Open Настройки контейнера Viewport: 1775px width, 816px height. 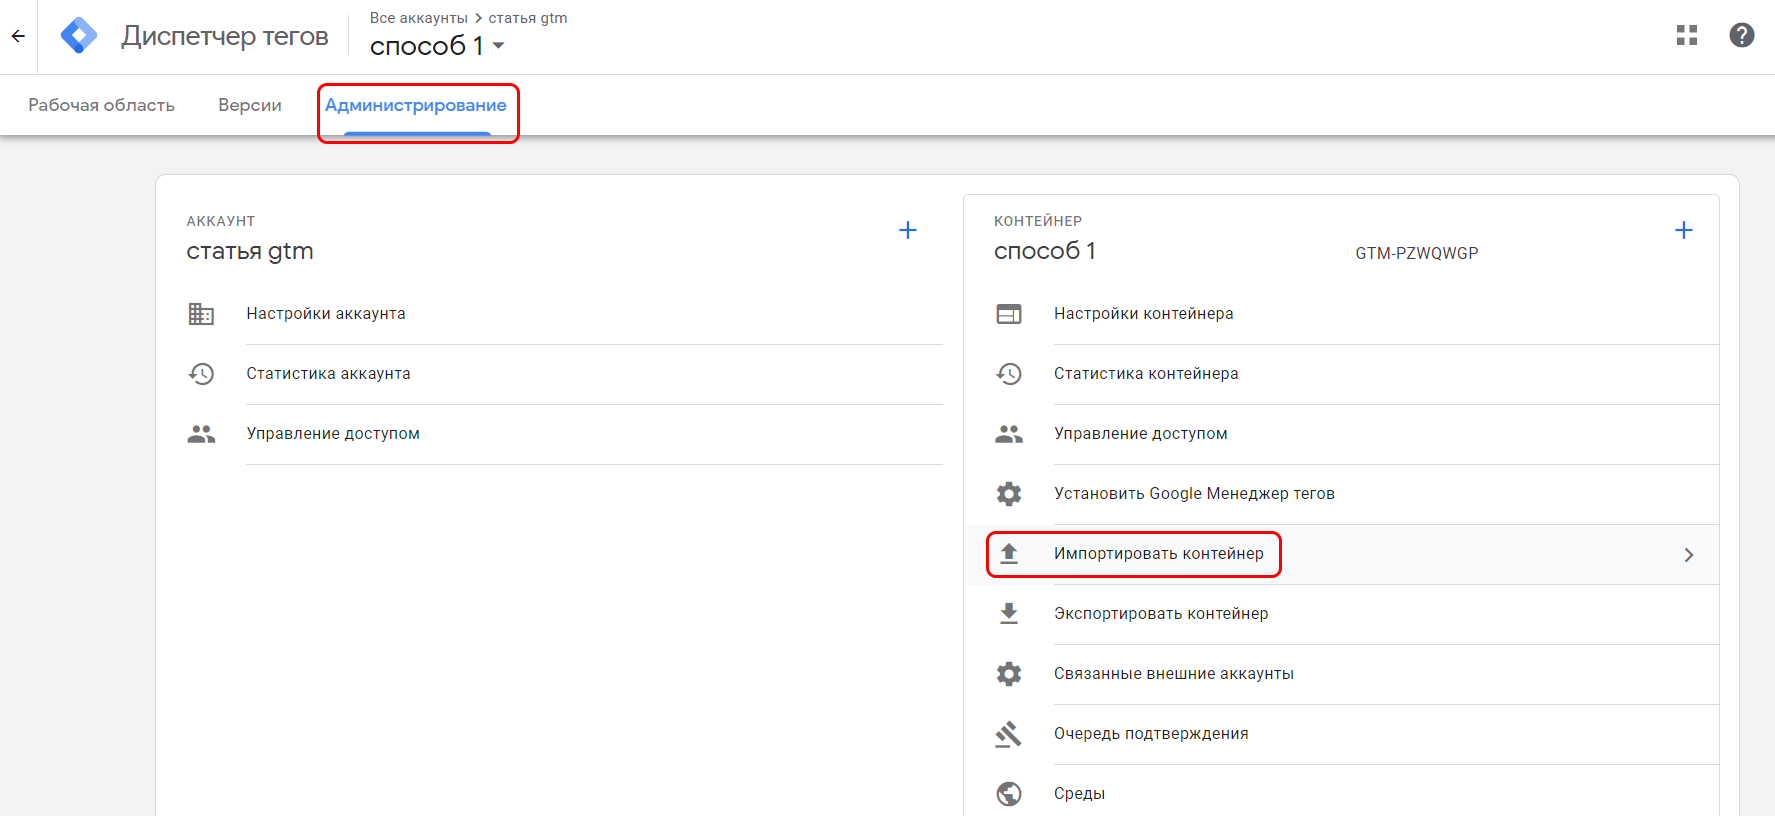[1144, 314]
